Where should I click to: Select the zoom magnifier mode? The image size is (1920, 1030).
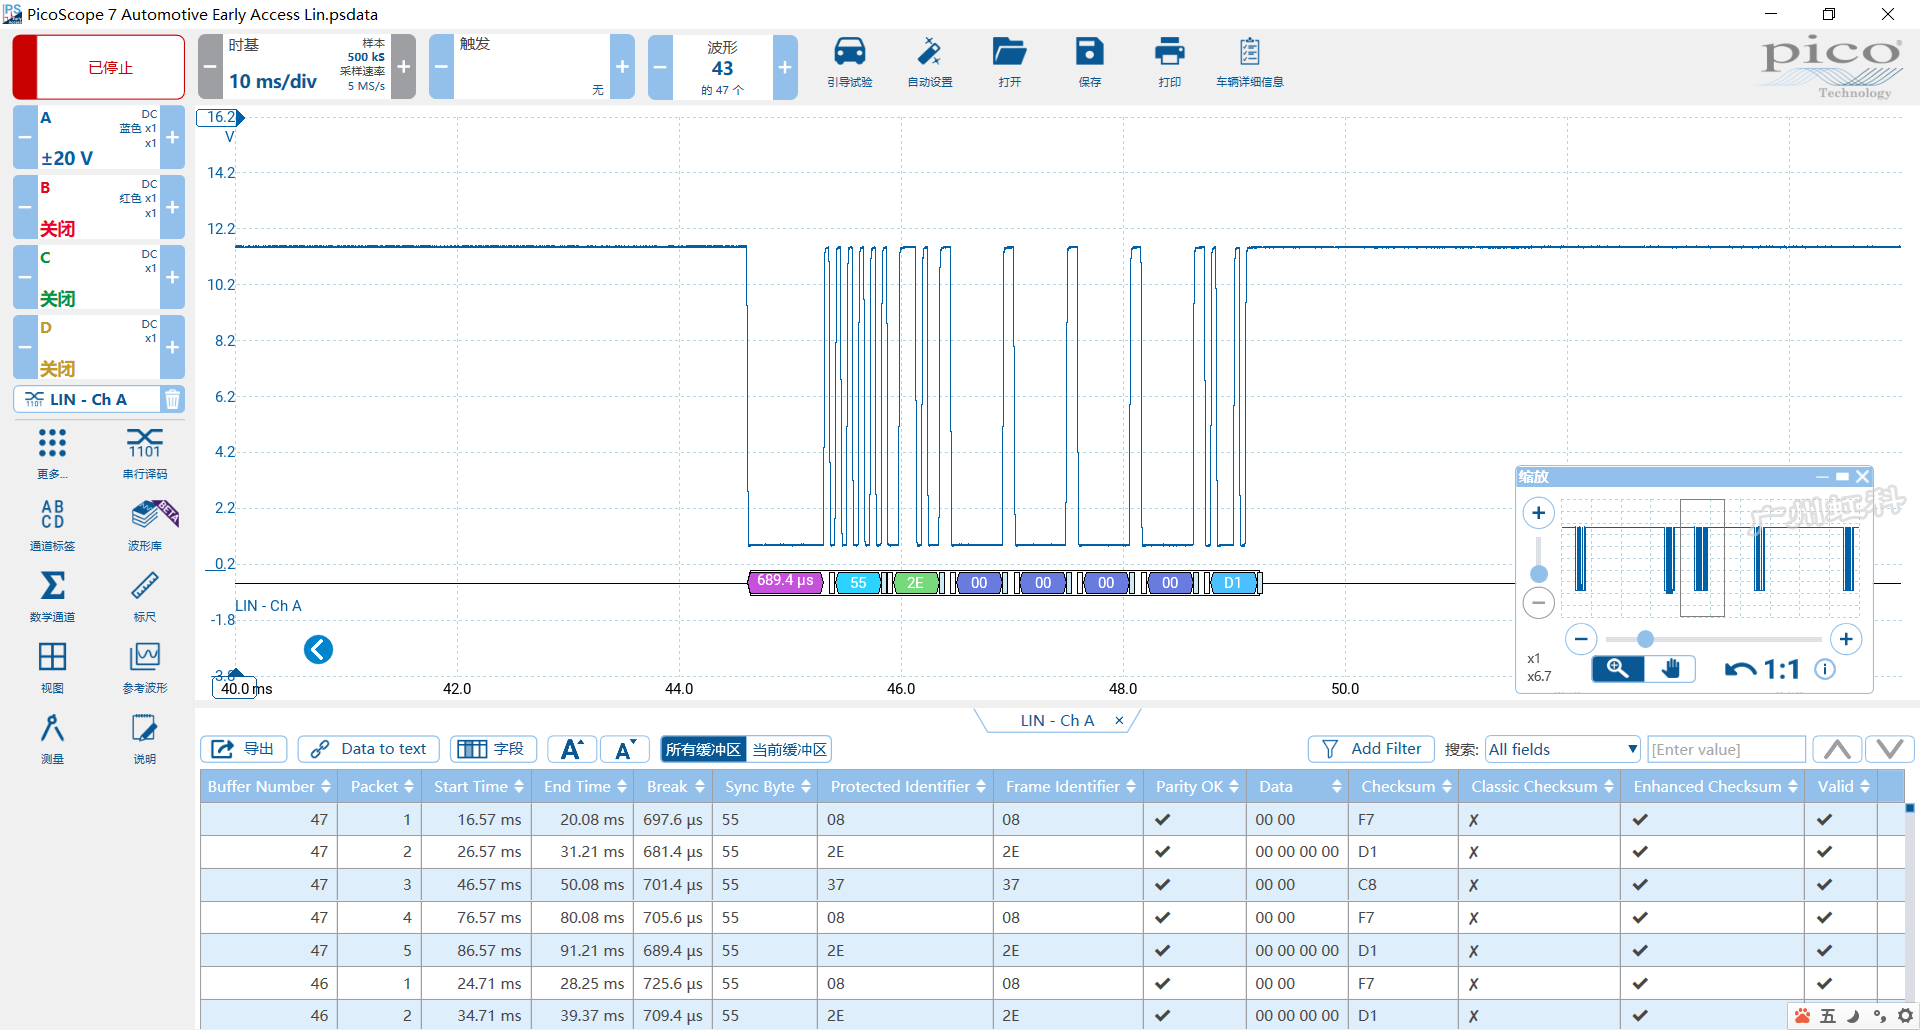pyautogui.click(x=1618, y=669)
